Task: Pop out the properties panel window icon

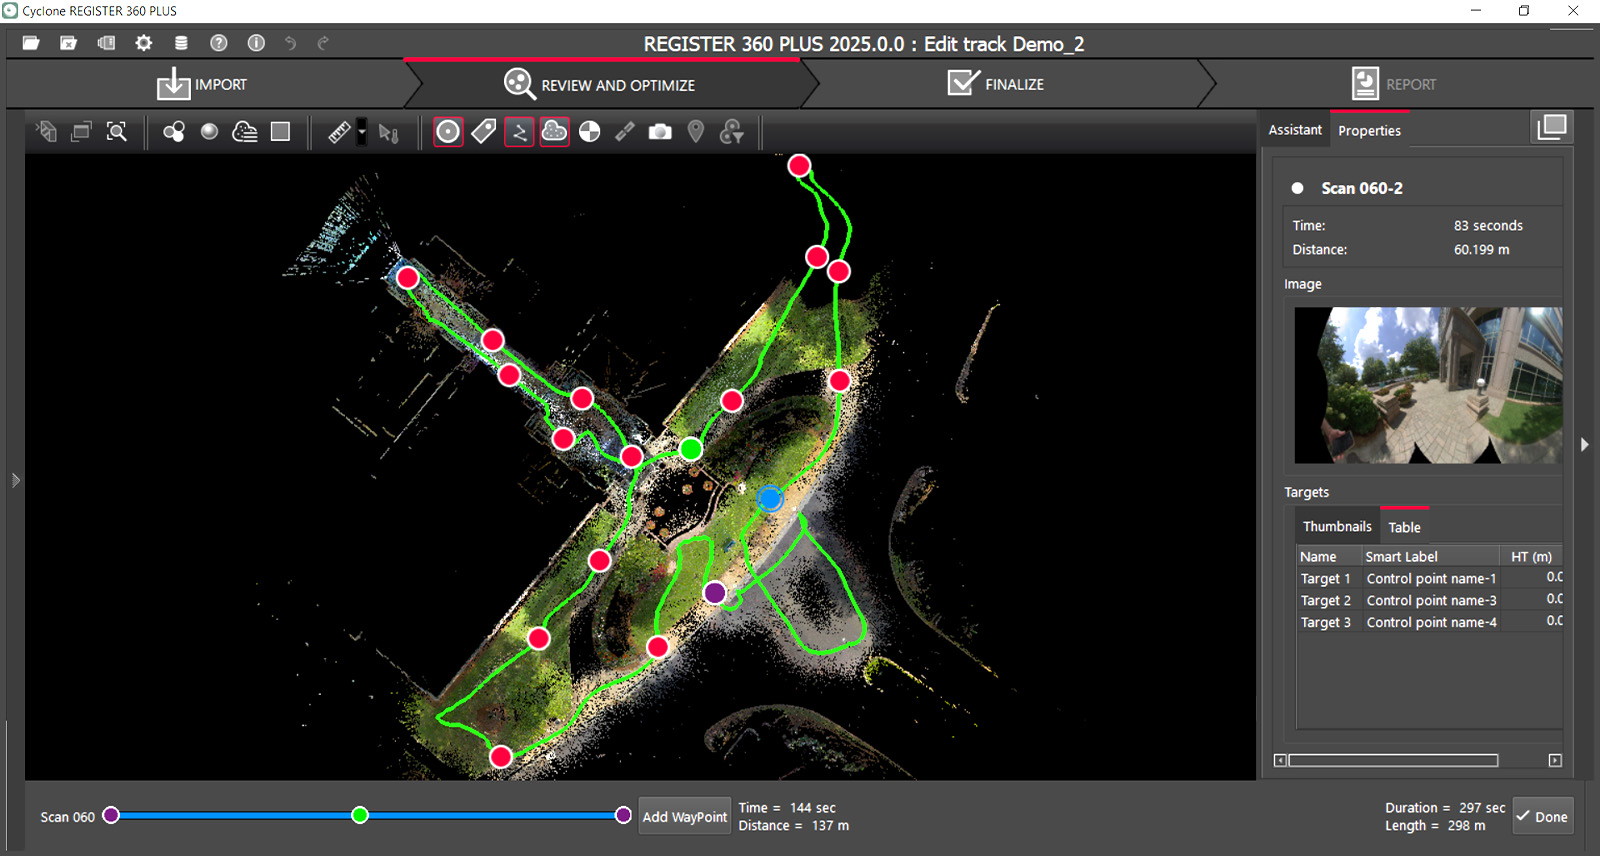Action: 1552,127
